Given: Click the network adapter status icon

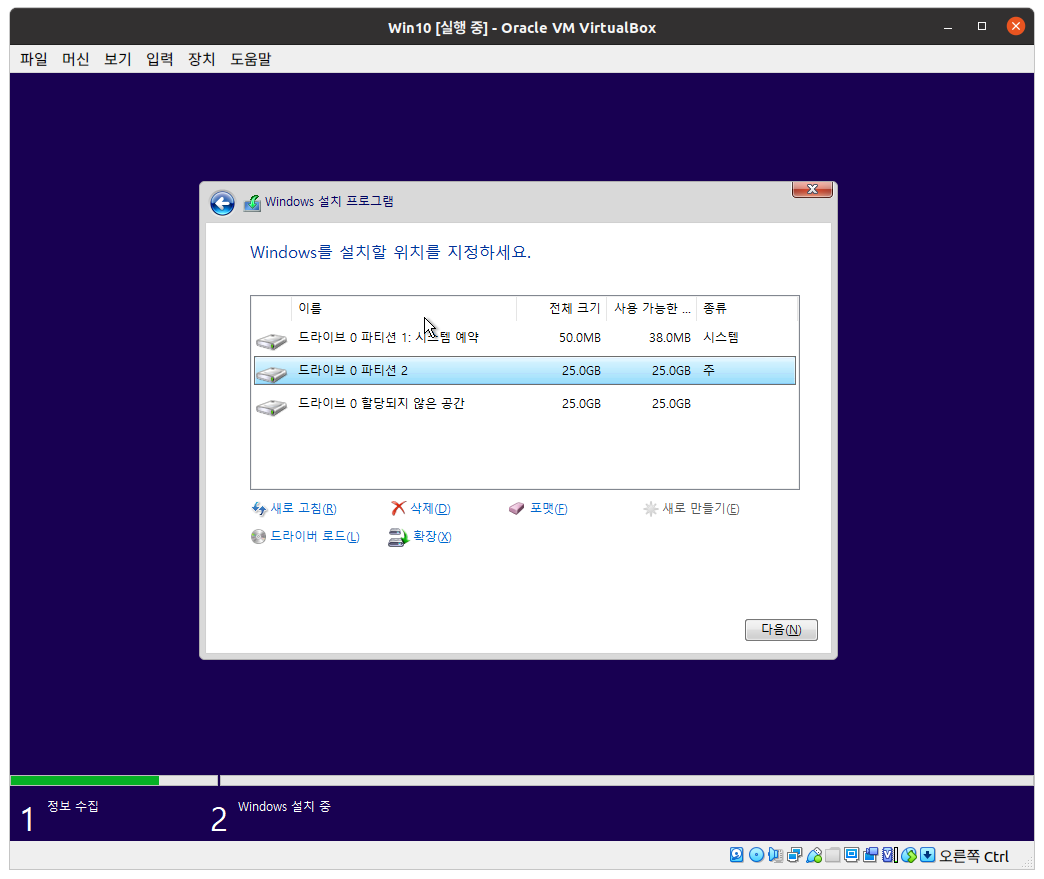Looking at the screenshot, I should click(x=794, y=855).
